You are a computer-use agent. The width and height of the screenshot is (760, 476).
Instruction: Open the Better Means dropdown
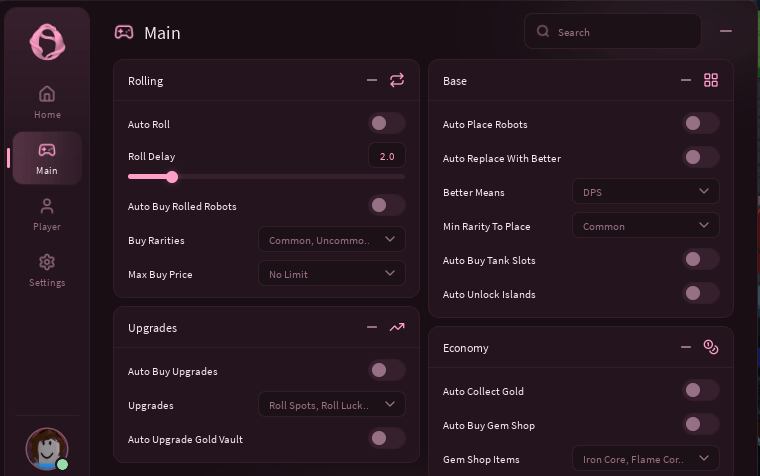646,191
